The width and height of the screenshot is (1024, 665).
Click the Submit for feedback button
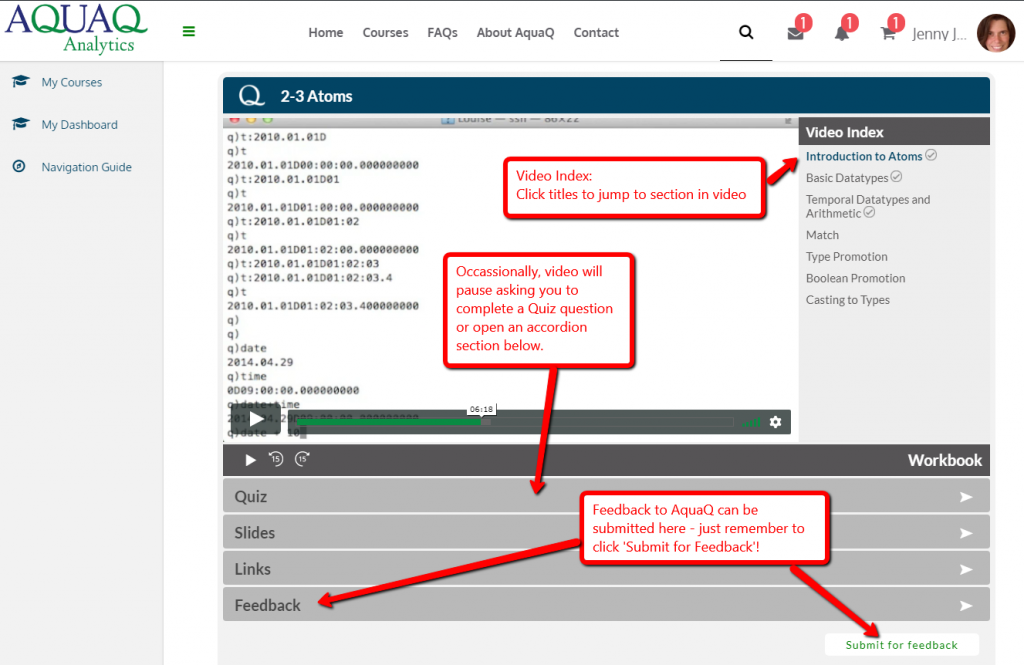point(900,644)
